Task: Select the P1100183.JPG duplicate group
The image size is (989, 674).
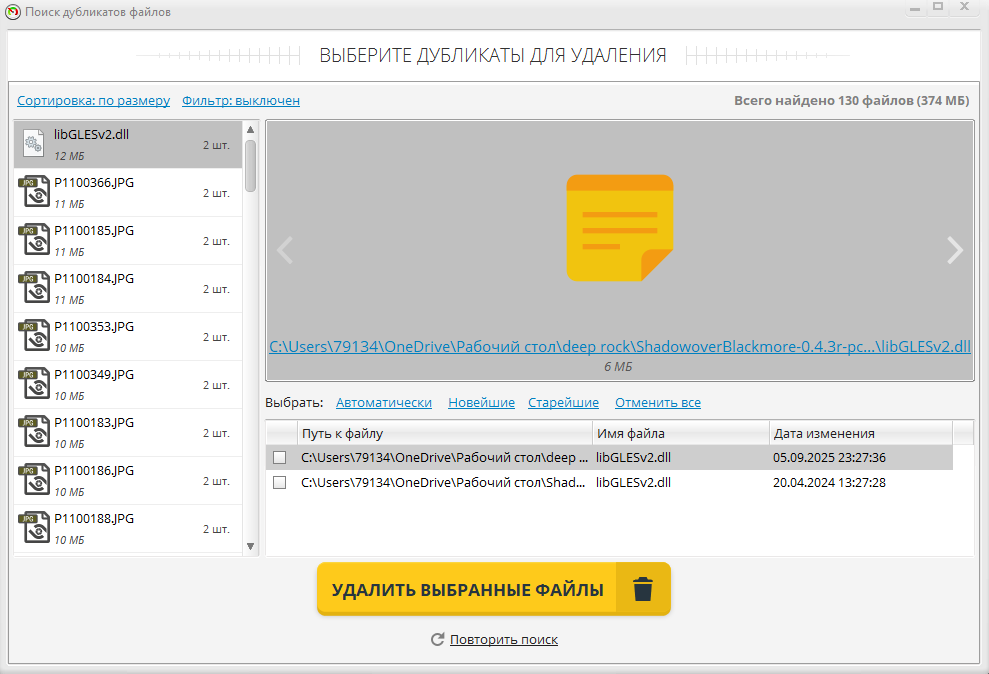Action: click(x=128, y=432)
